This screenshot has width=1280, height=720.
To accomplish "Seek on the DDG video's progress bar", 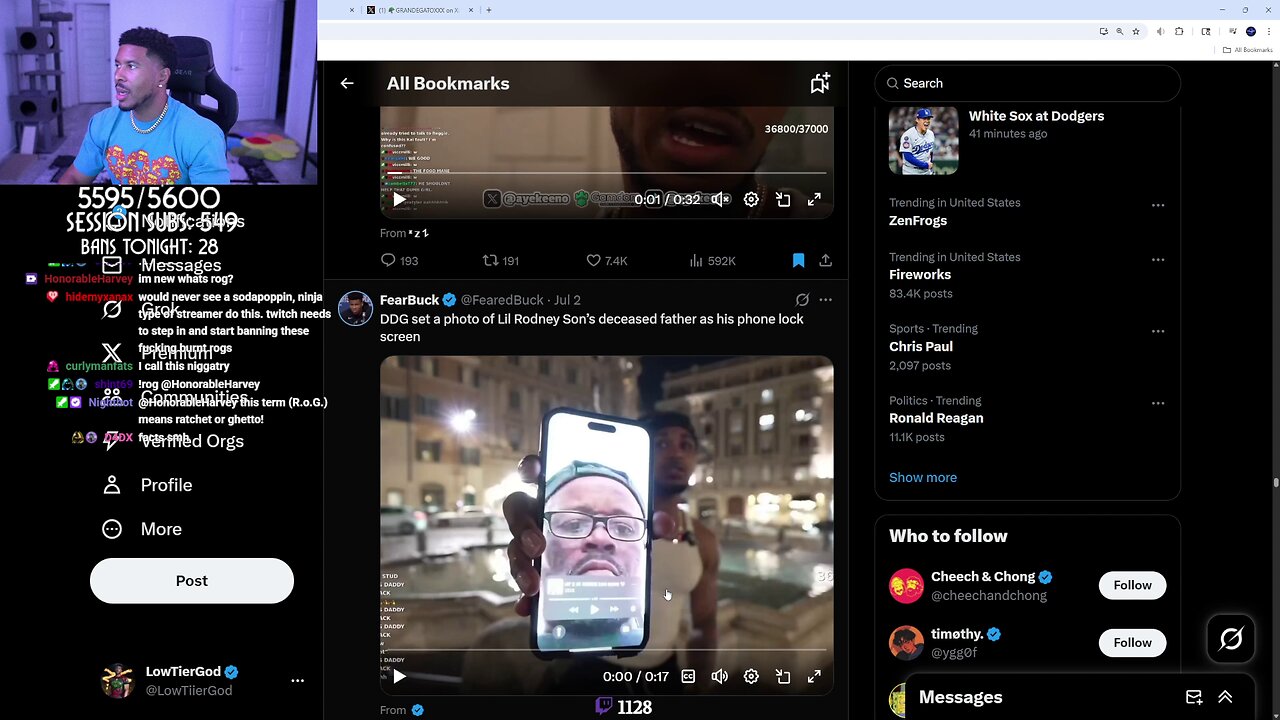I will pyautogui.click(x=607, y=650).
